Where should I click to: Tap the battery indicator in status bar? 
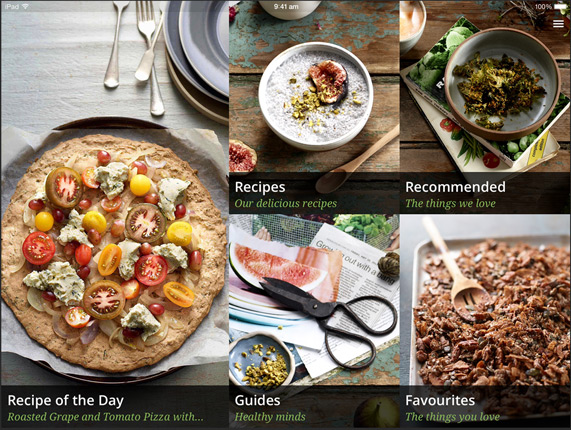coord(560,7)
